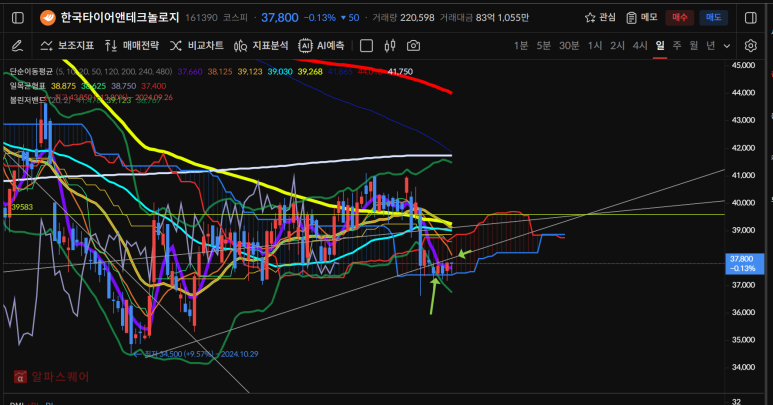Click current price 37,800 in header
Viewport: 773px width, 405px height.
tap(280, 18)
